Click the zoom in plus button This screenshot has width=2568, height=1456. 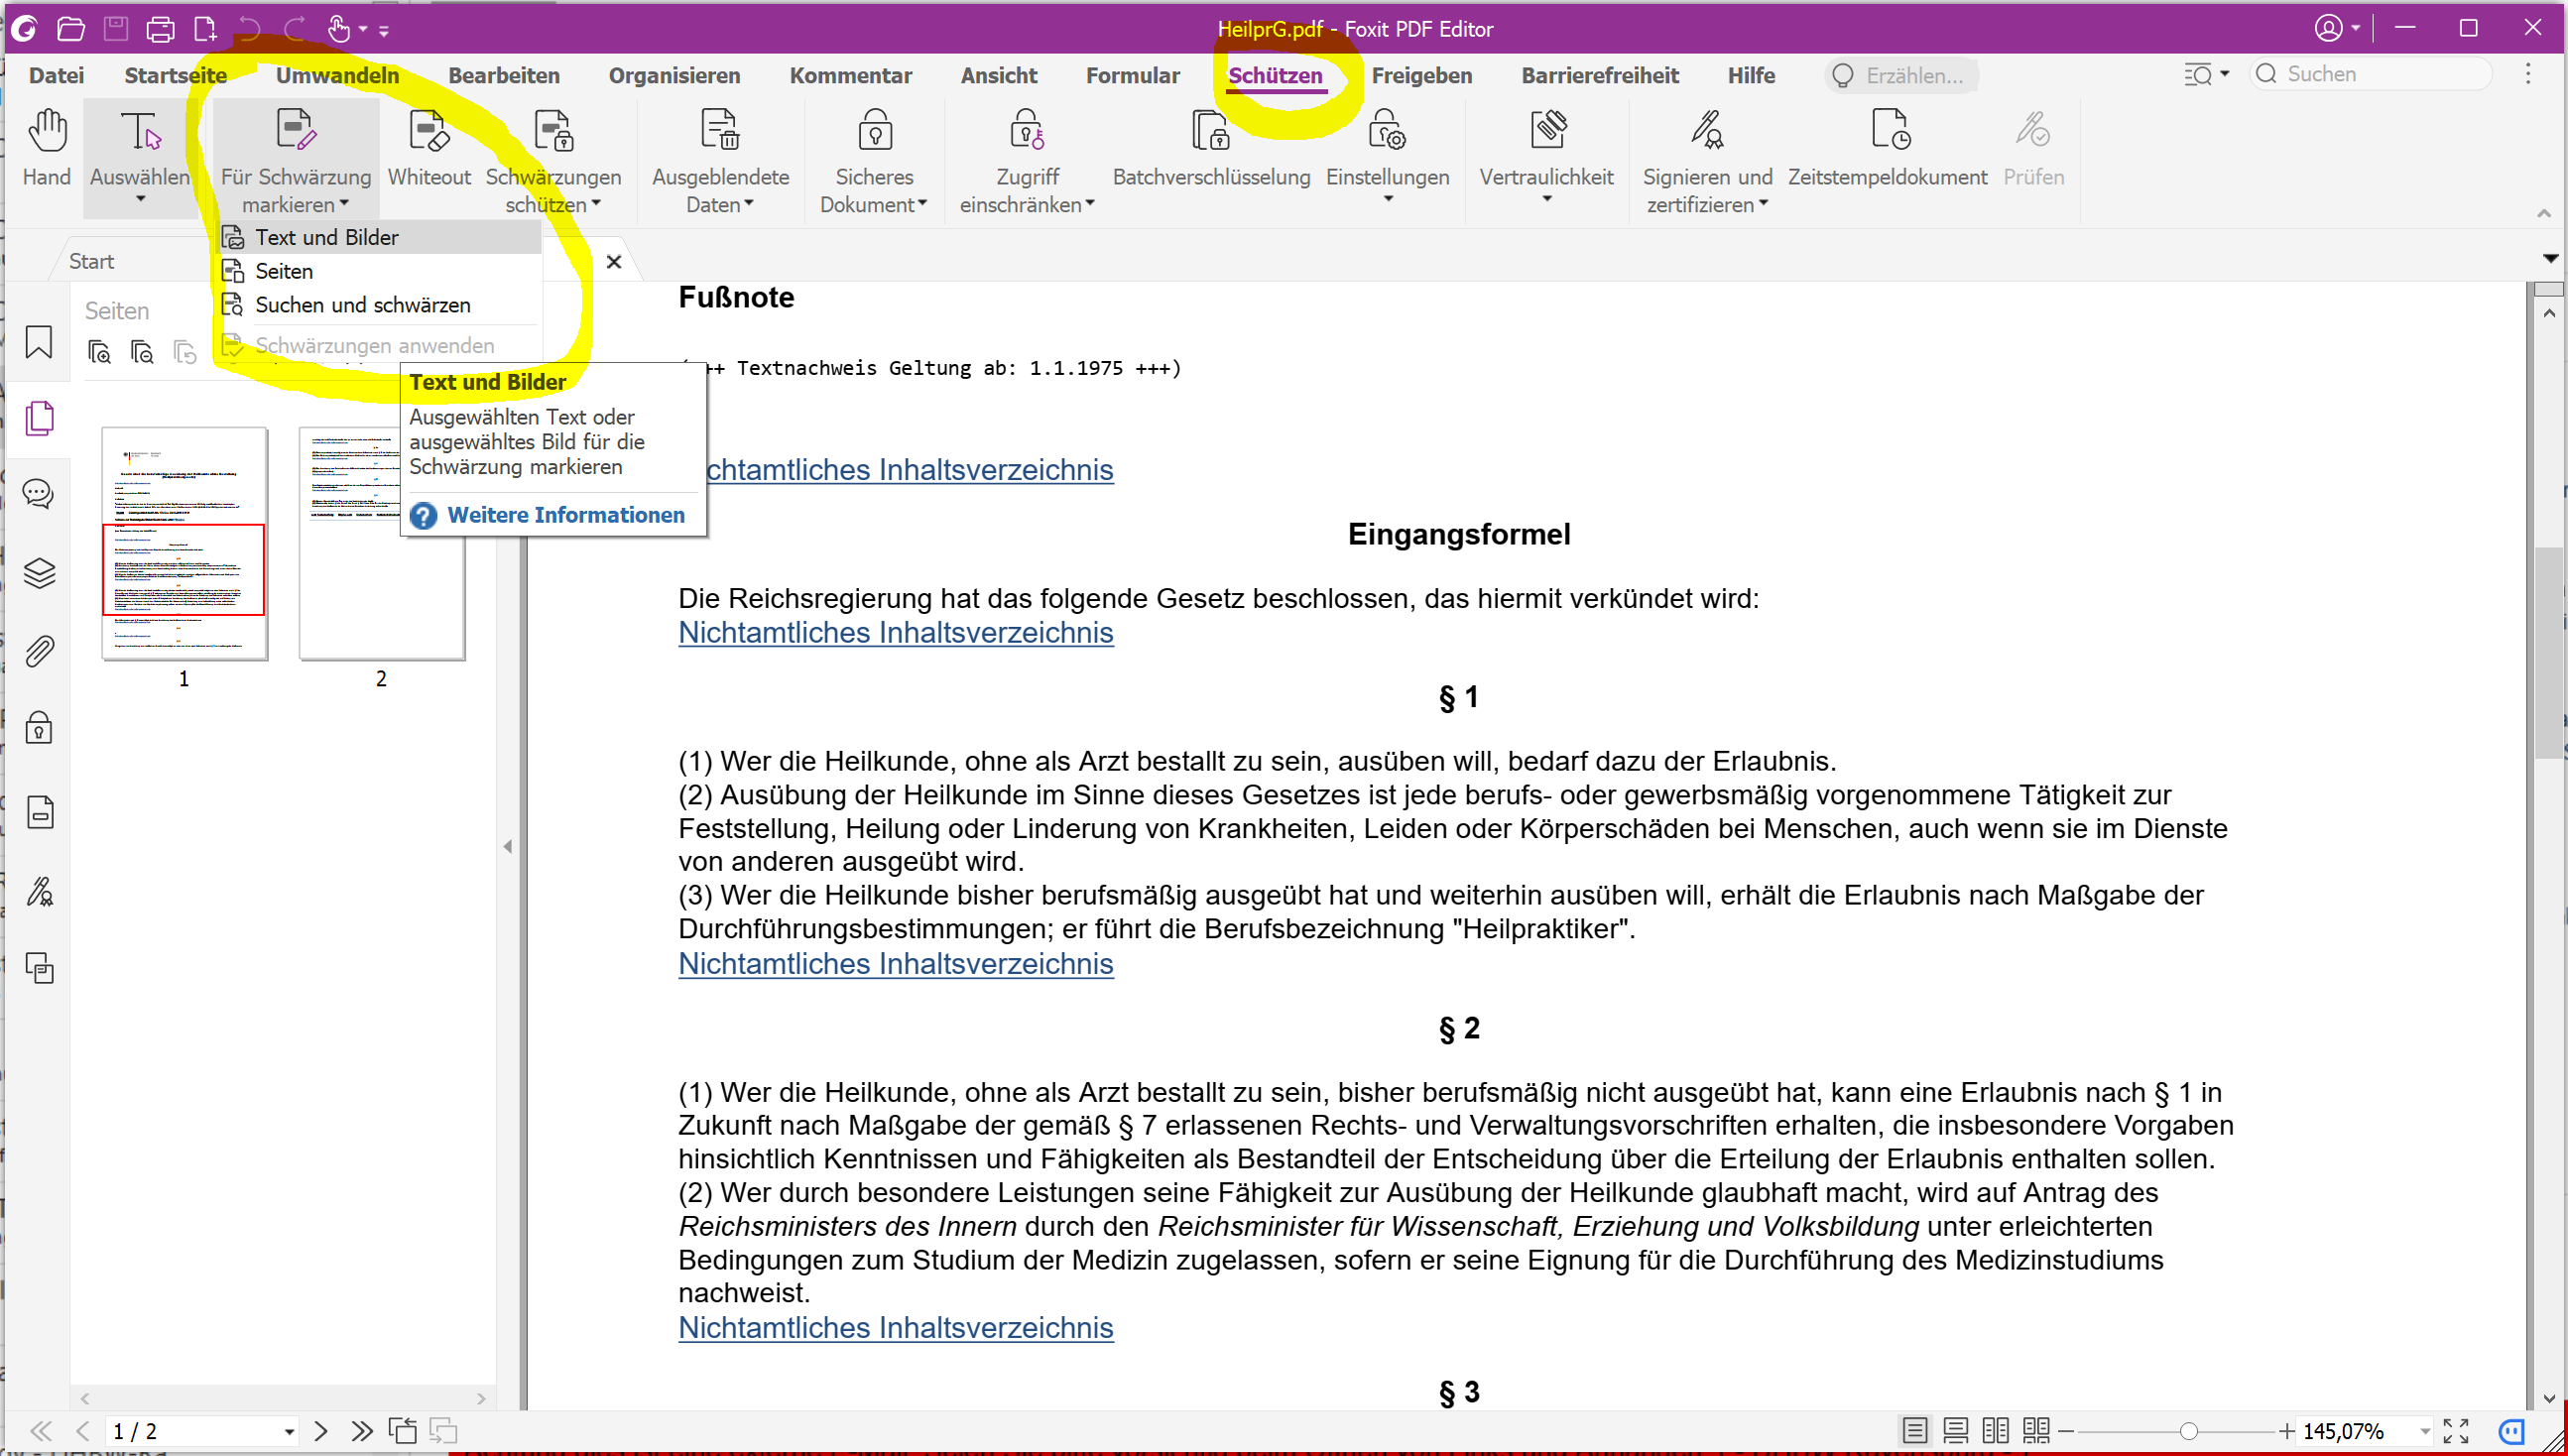click(2286, 1431)
